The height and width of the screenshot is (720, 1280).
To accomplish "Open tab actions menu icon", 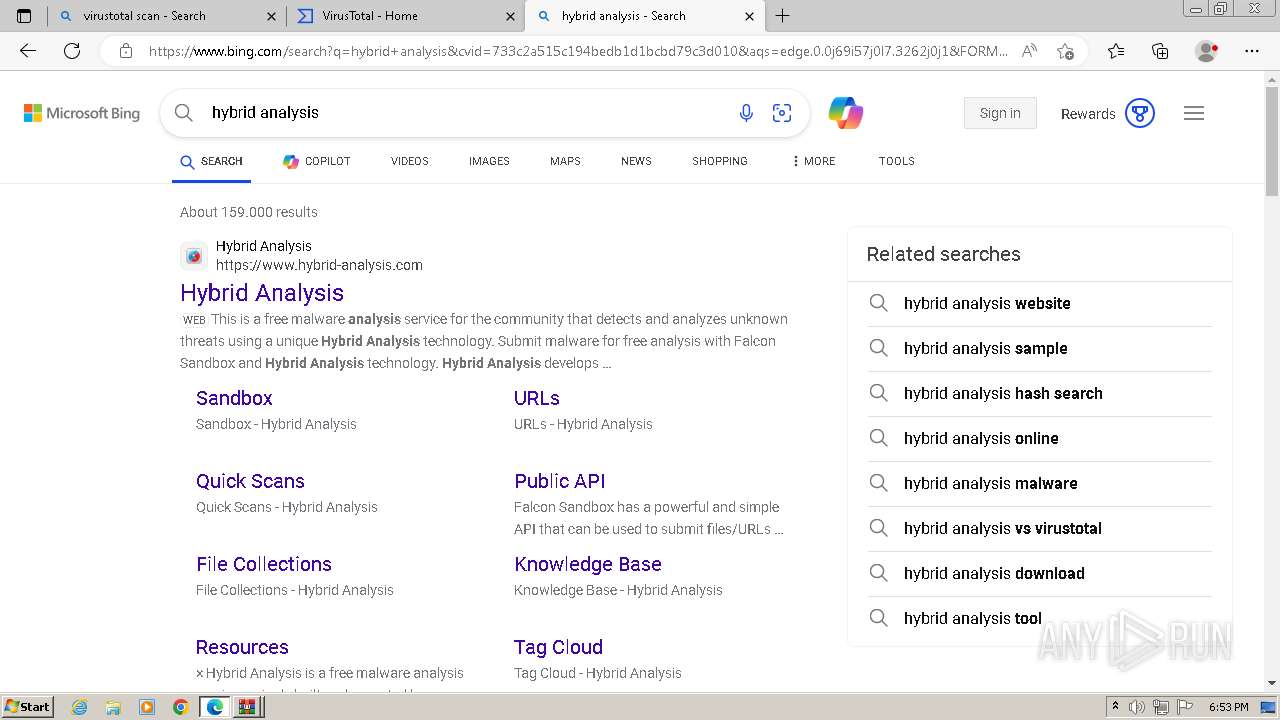I will pyautogui.click(x=24, y=16).
